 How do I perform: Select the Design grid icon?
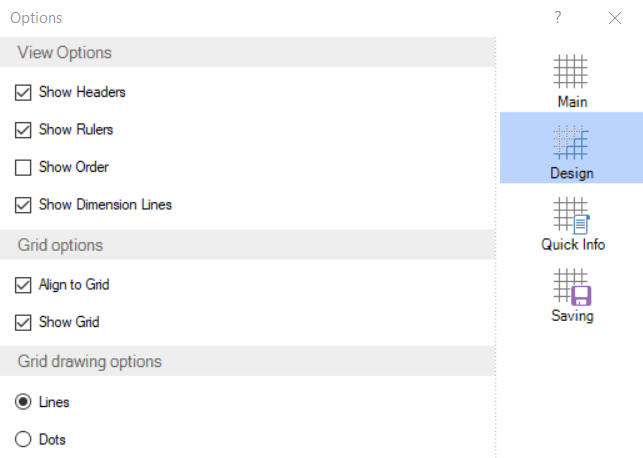coord(571,142)
